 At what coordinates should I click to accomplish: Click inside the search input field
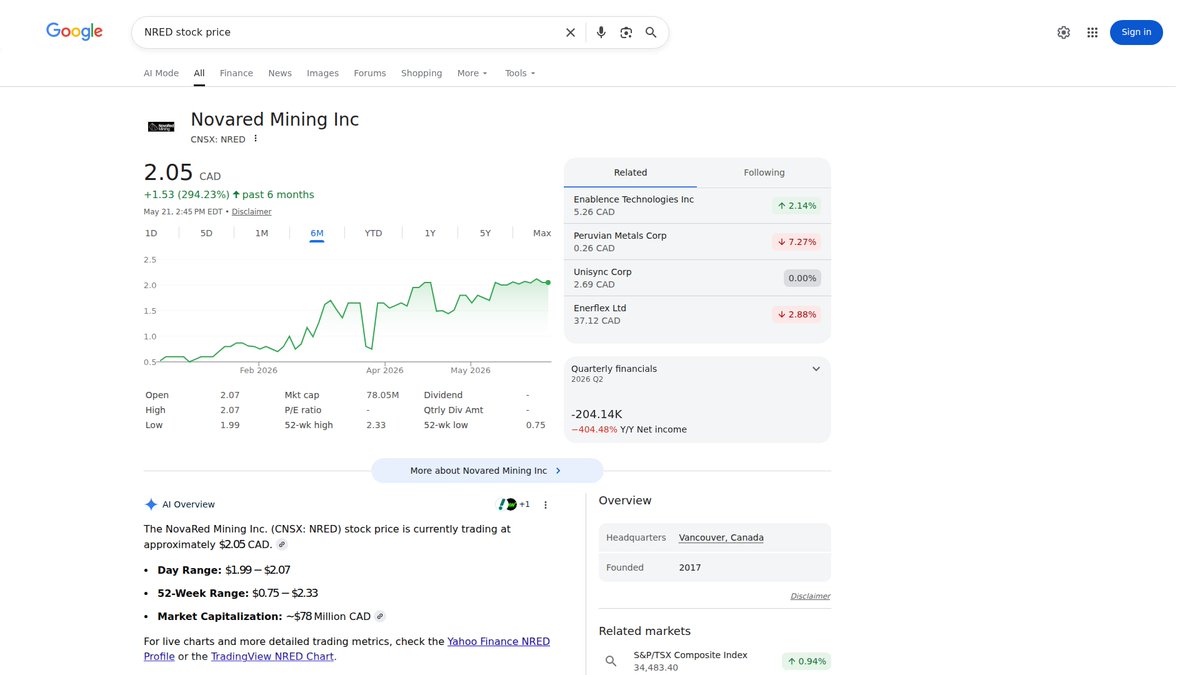348,32
